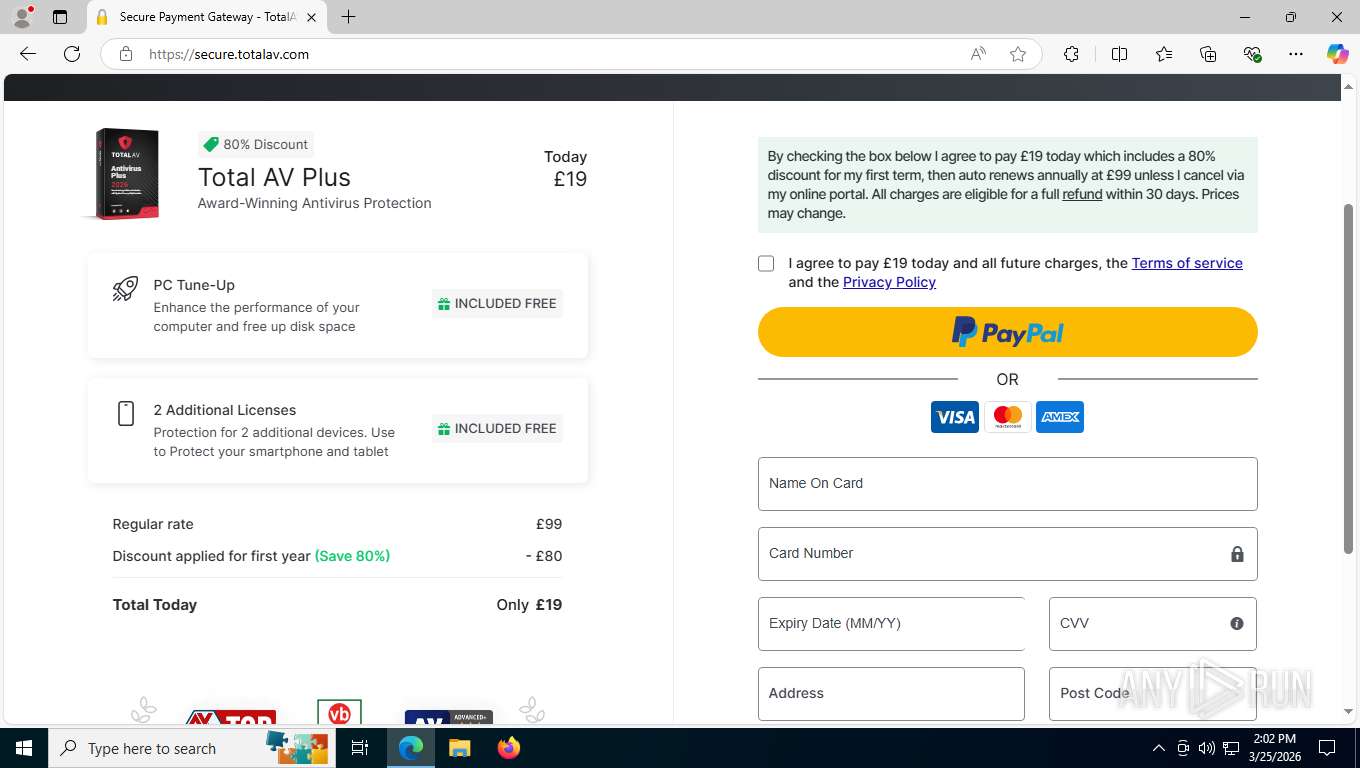
Task: Open Read aloud in the address bar
Action: [x=978, y=54]
